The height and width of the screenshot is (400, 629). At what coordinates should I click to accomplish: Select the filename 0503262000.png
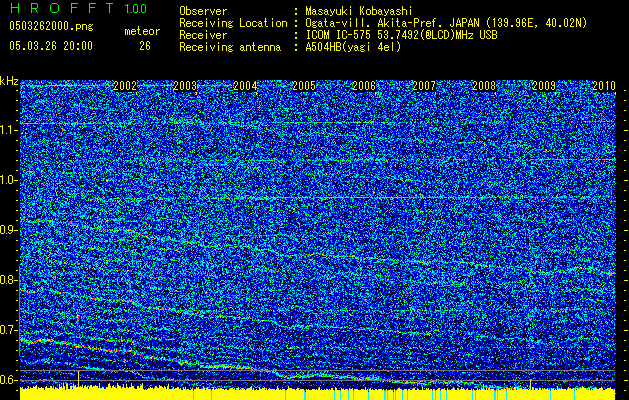tap(51, 27)
